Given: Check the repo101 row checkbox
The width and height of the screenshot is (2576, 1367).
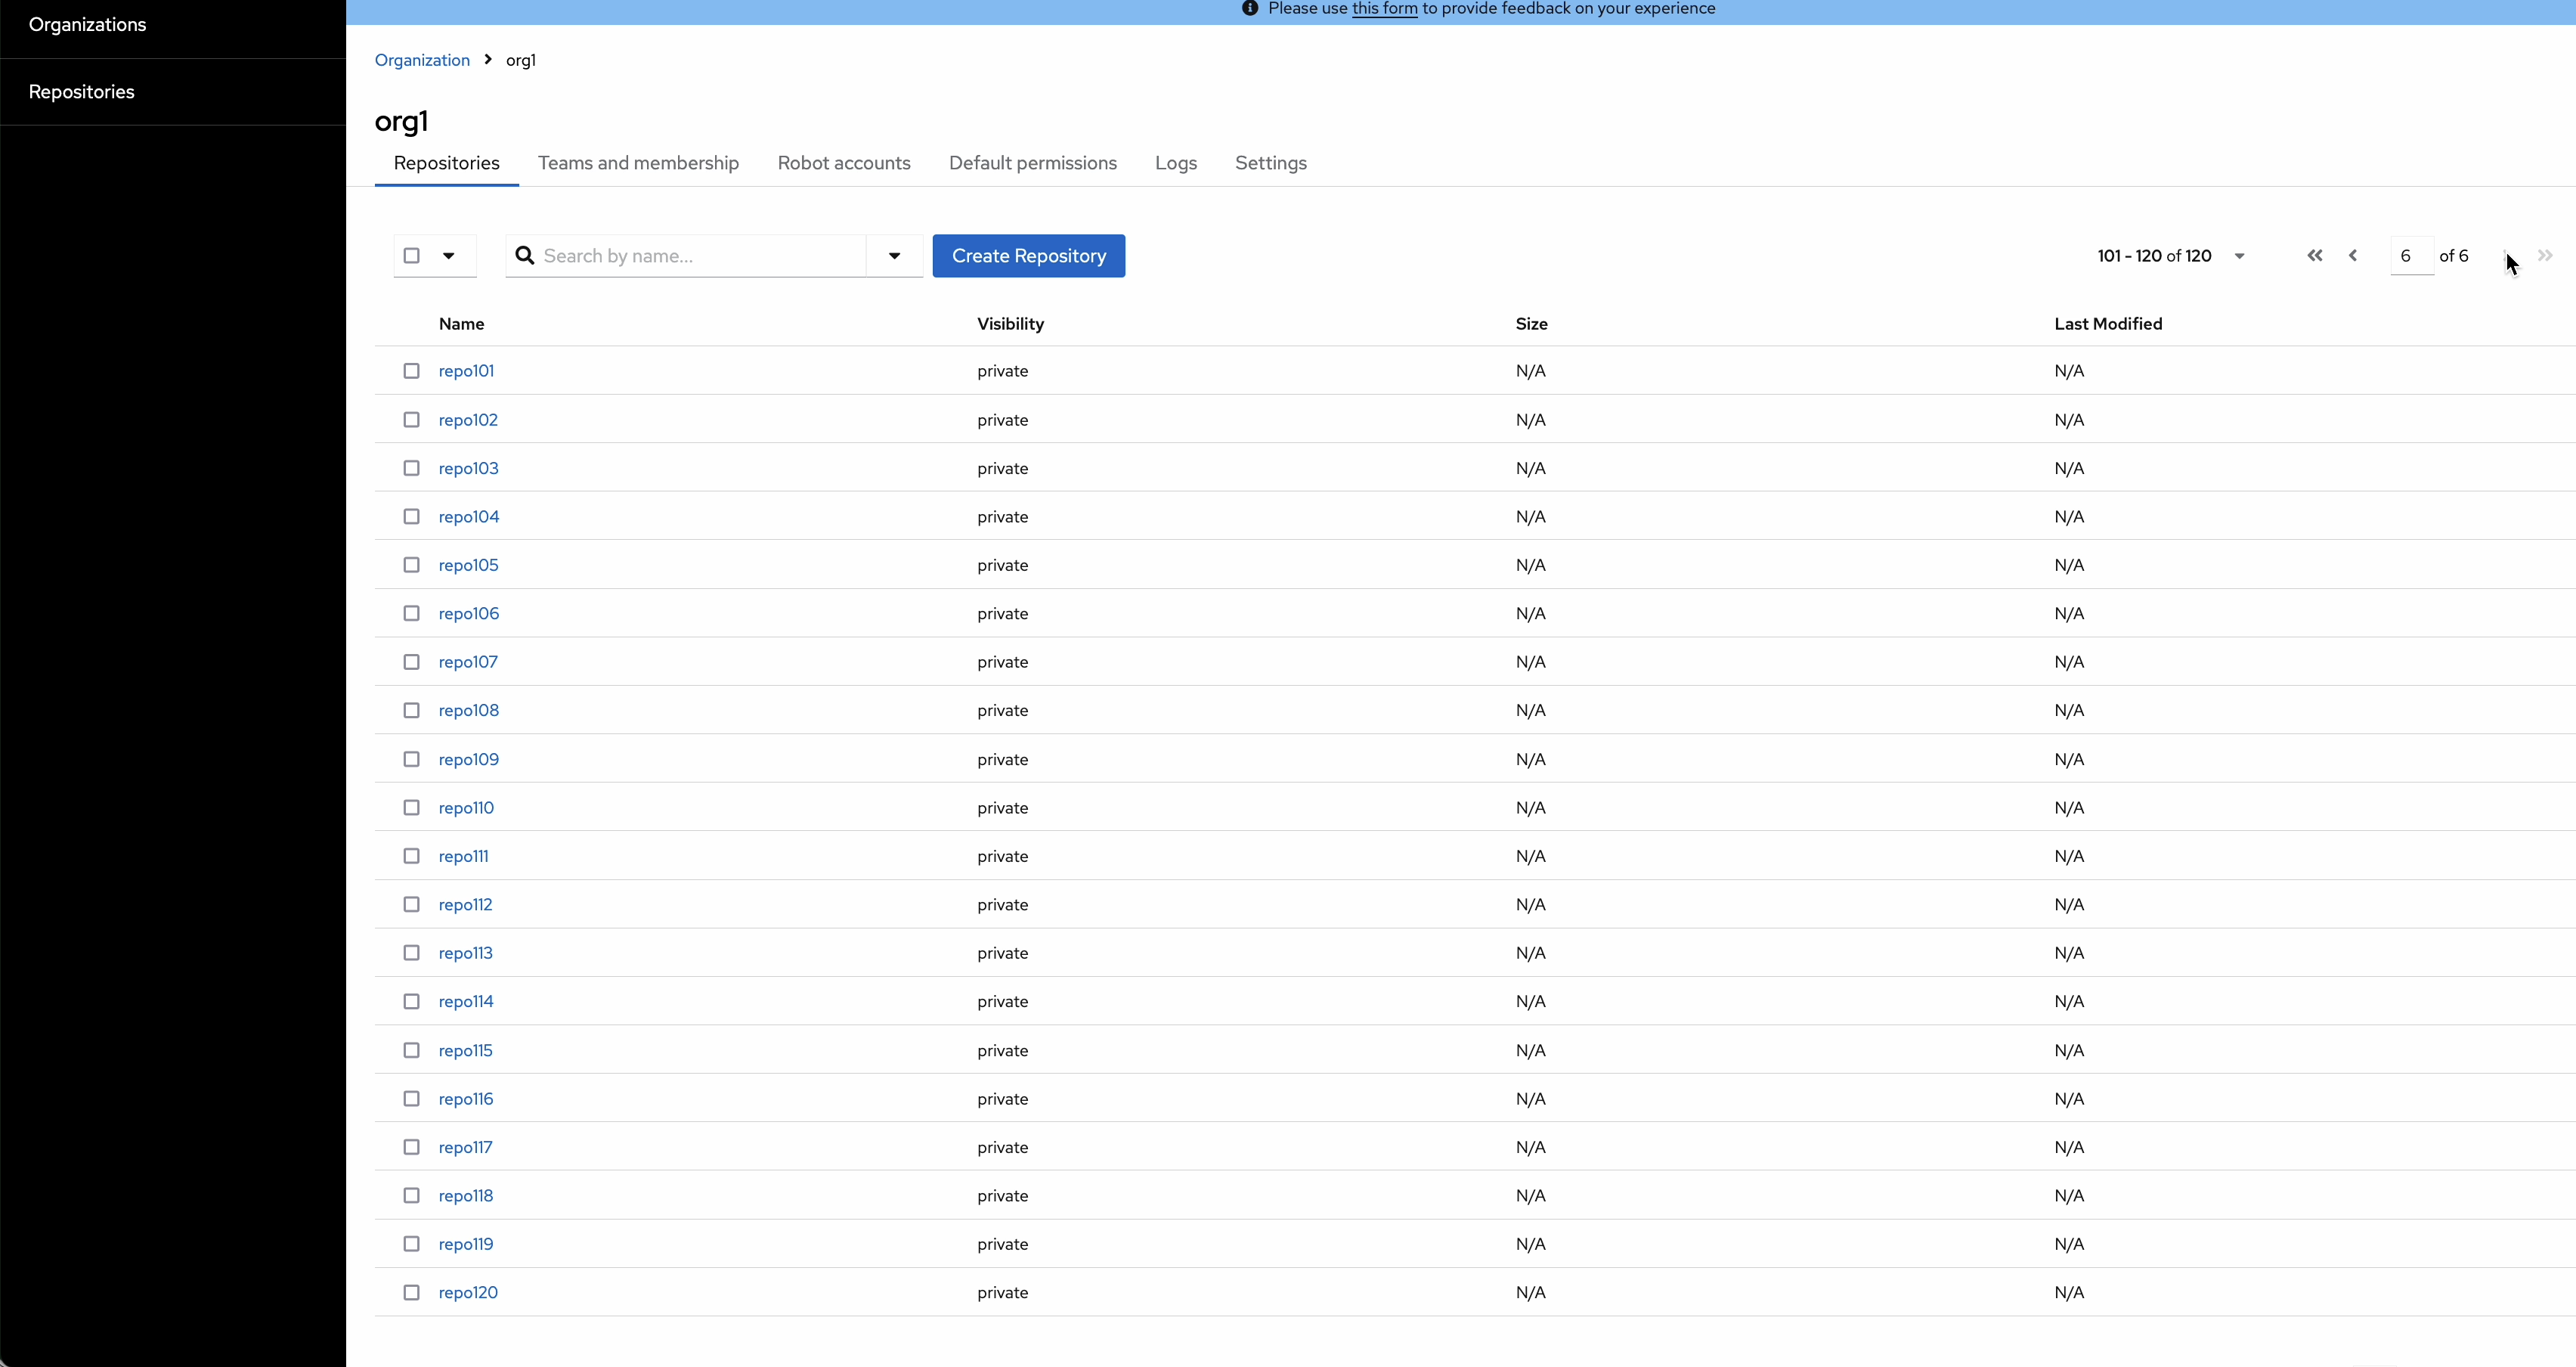Looking at the screenshot, I should point(411,371).
